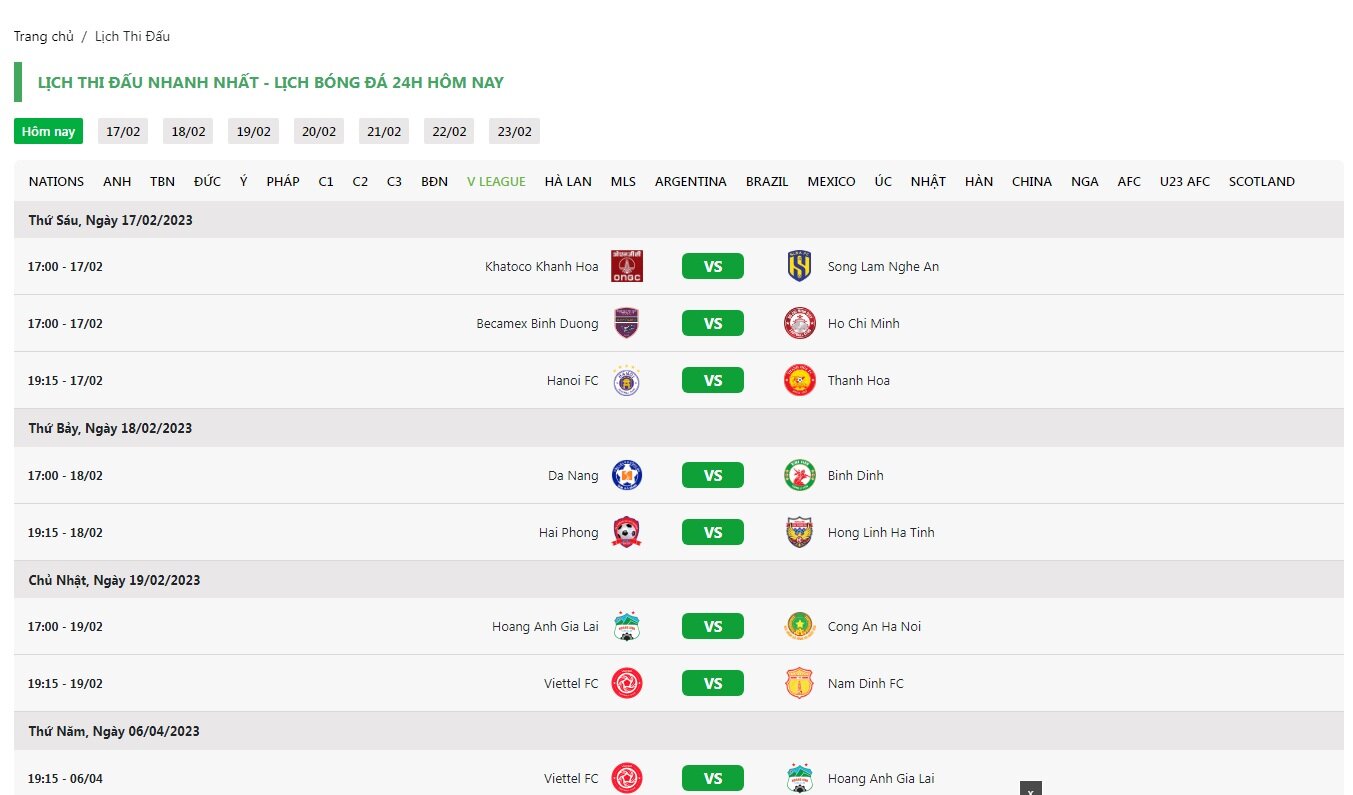
Task: Click the Cong An Ha Noi badge
Action: click(799, 627)
